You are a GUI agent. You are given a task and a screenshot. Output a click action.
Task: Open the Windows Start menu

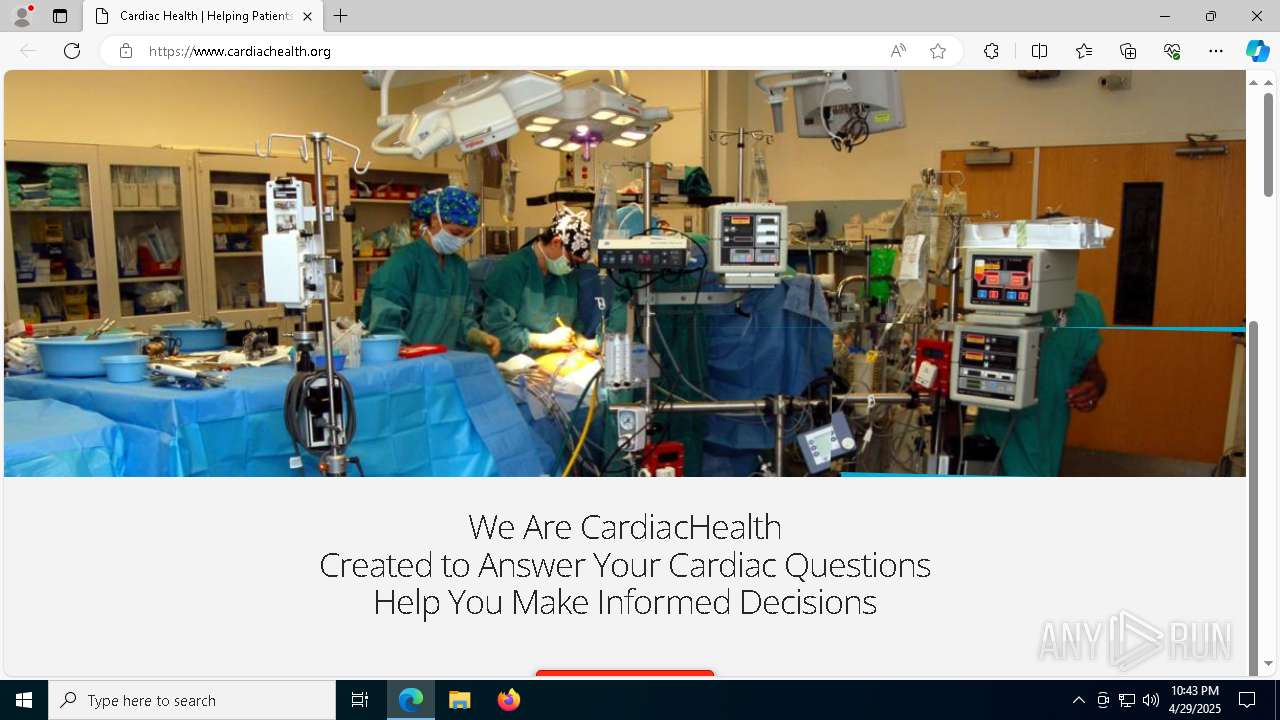click(x=24, y=700)
